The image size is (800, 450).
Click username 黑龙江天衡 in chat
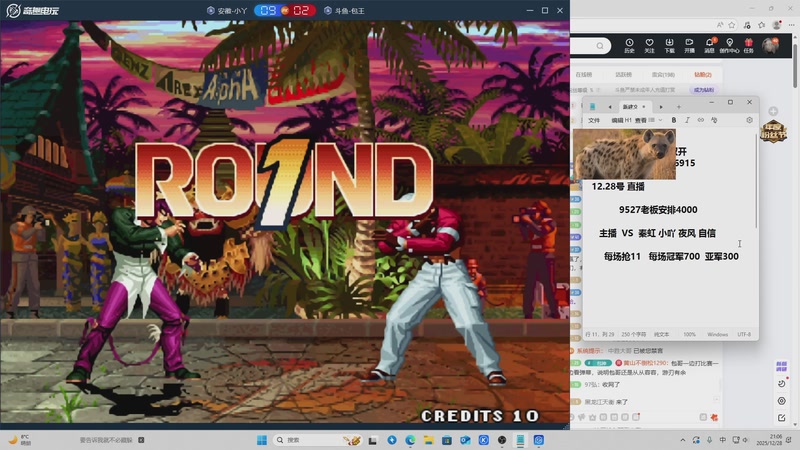(598, 402)
